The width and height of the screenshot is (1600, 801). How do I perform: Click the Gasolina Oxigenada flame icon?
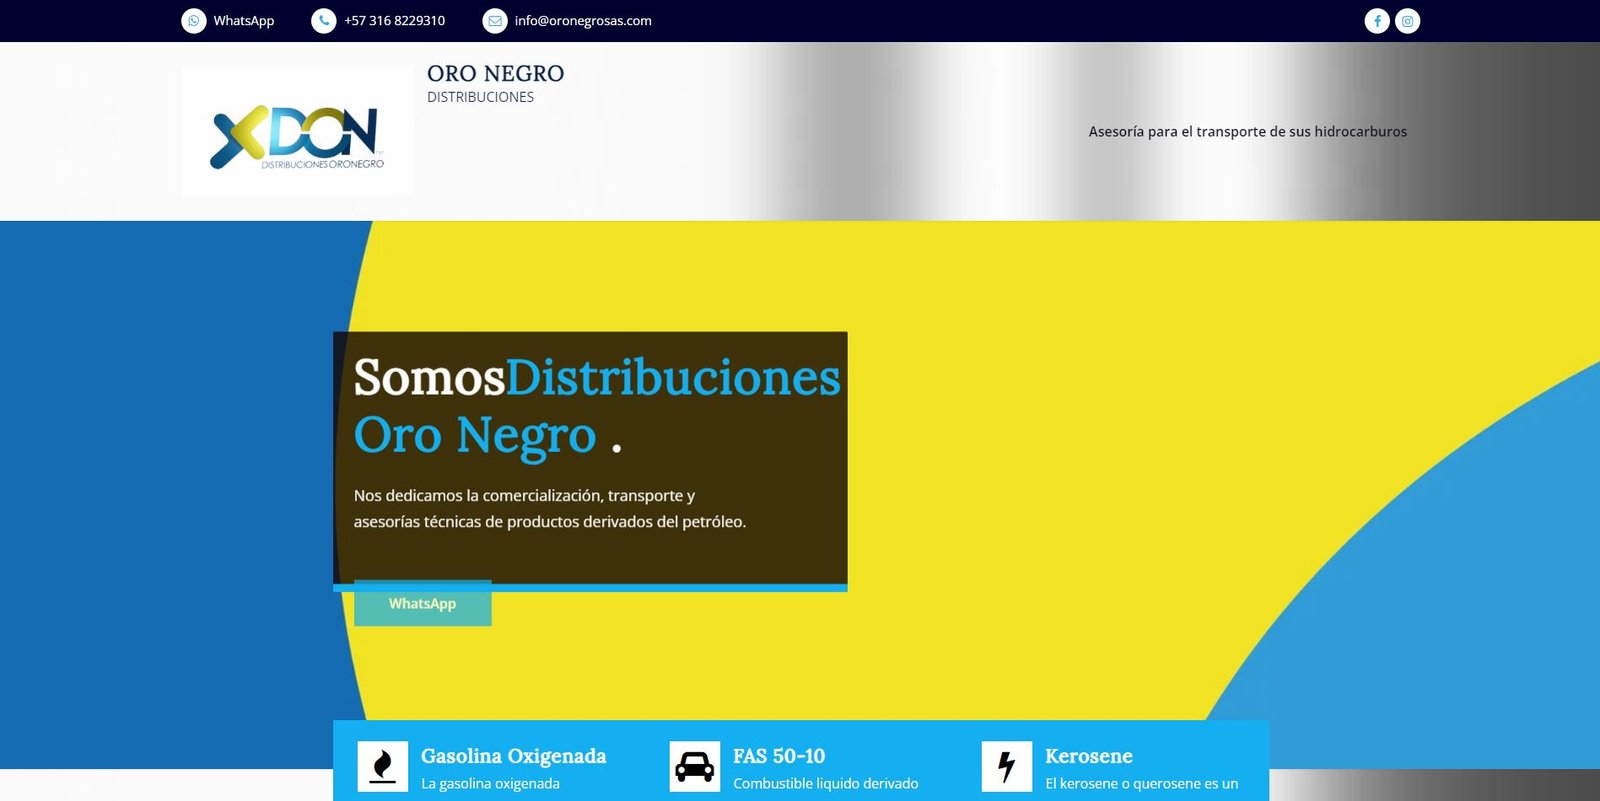point(383,767)
